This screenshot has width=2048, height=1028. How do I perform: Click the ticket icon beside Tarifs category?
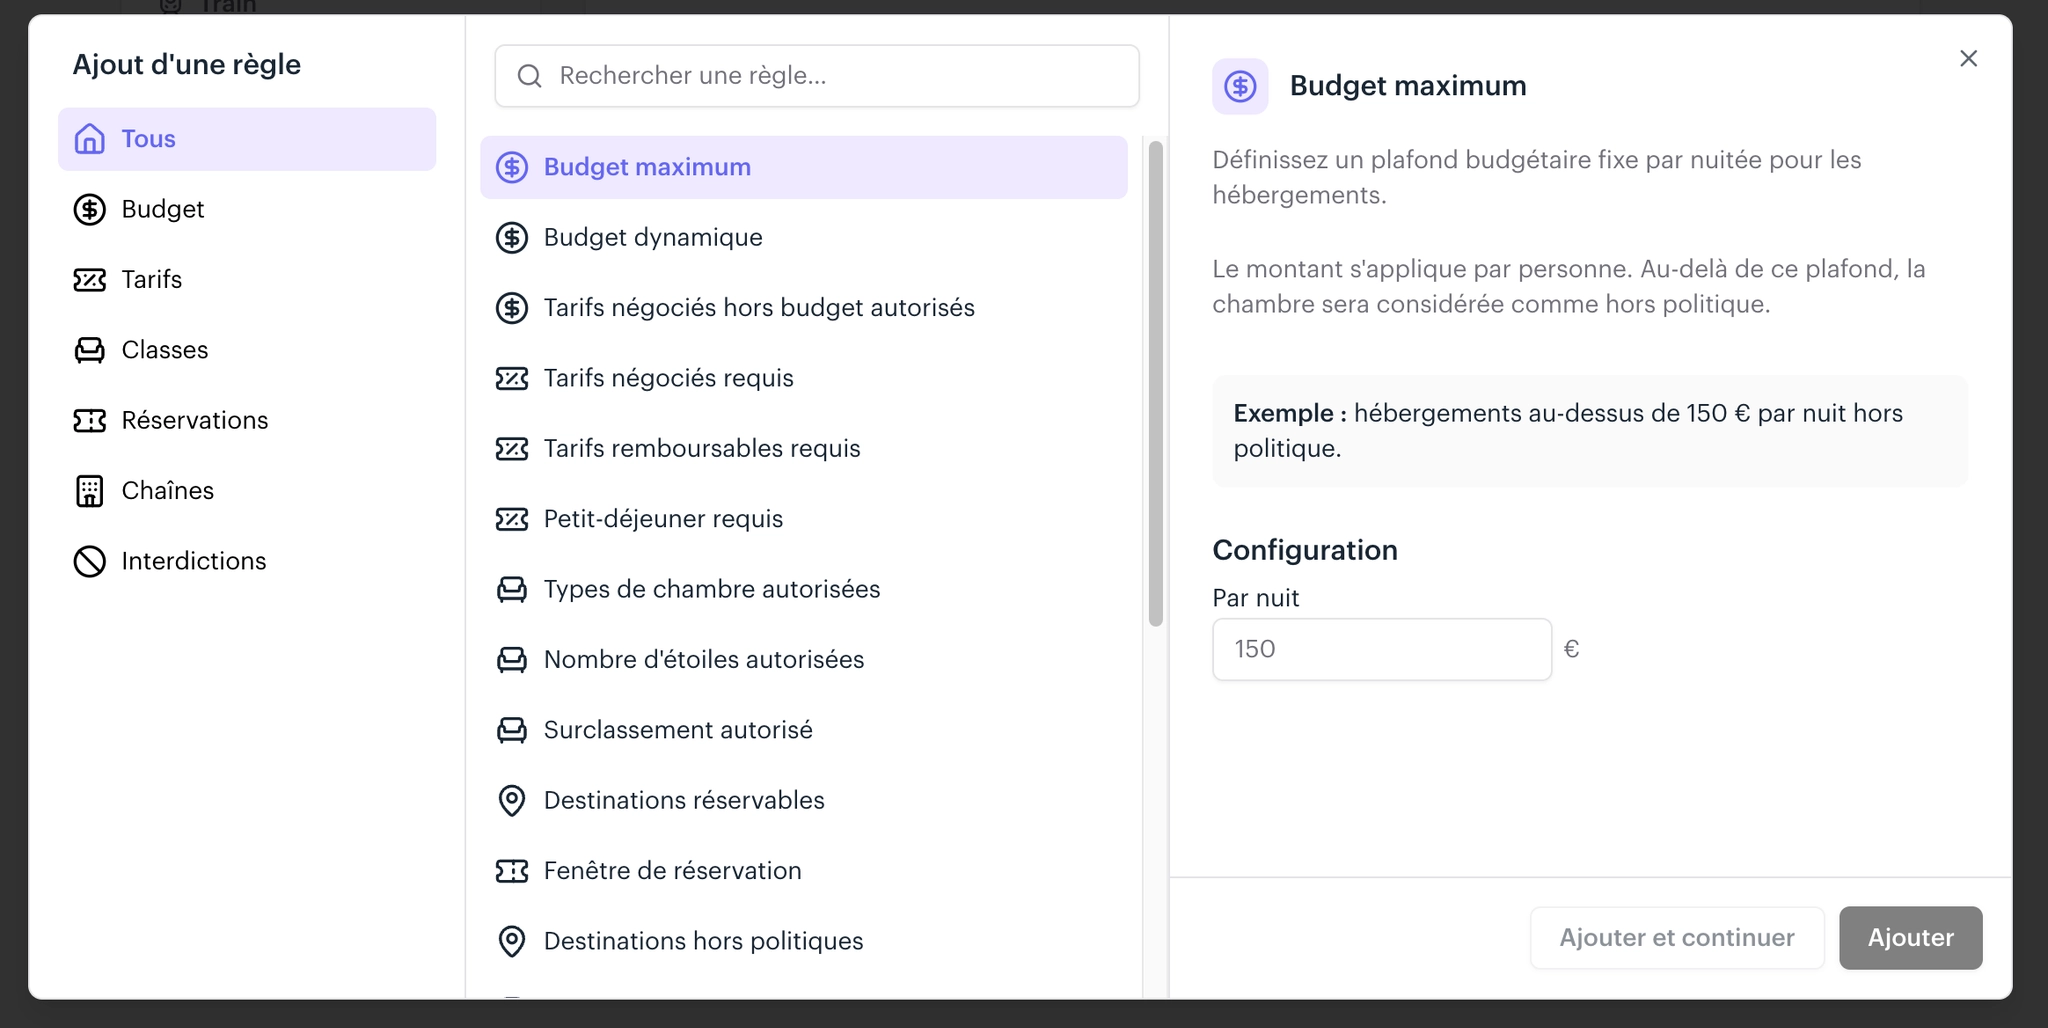pyautogui.click(x=90, y=280)
